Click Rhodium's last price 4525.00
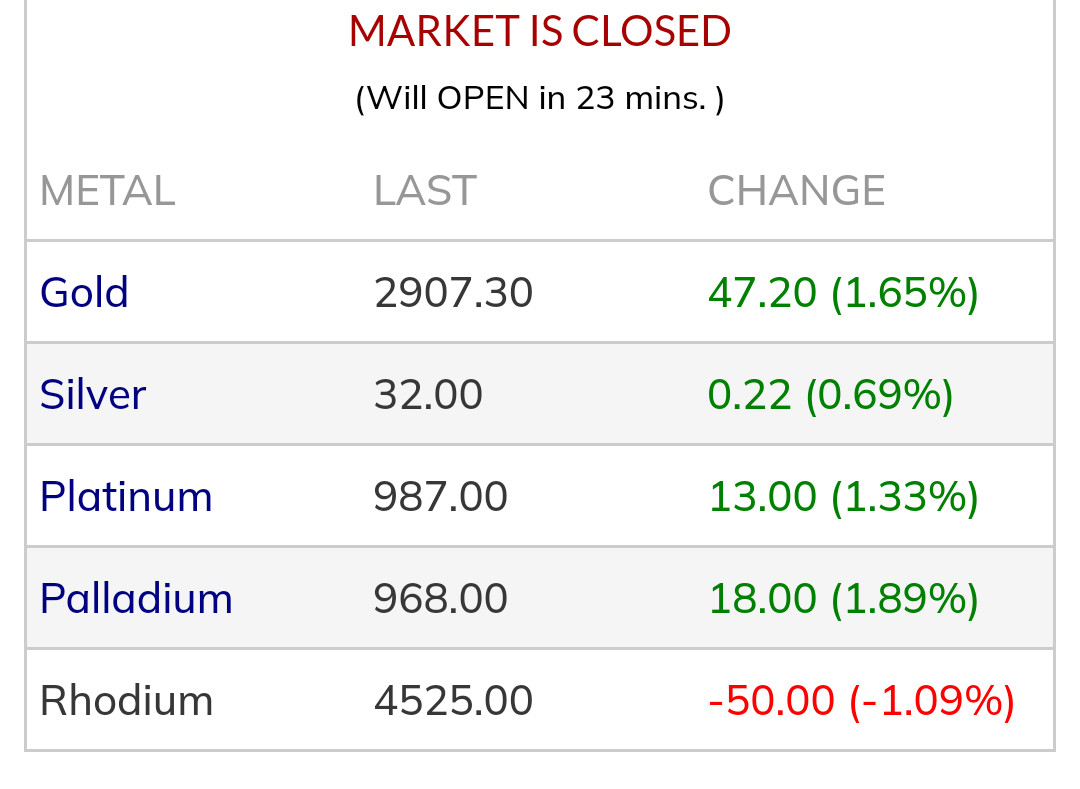 [453, 701]
